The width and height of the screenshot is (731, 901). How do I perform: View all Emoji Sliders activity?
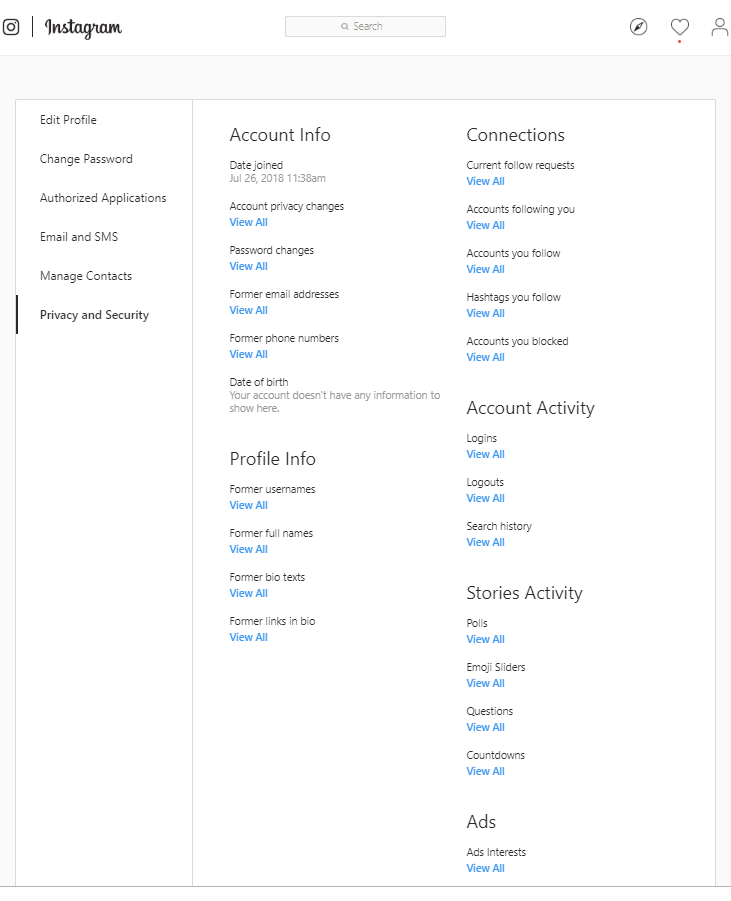pos(486,683)
